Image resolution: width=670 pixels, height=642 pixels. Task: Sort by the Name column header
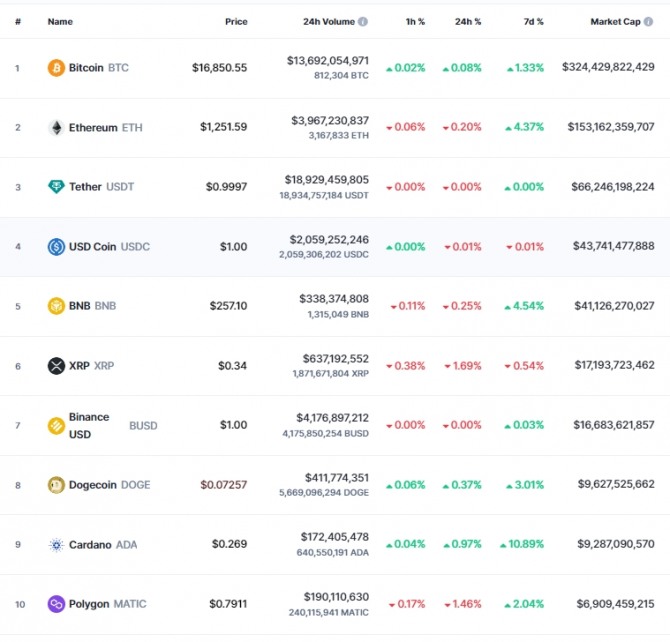[60, 21]
